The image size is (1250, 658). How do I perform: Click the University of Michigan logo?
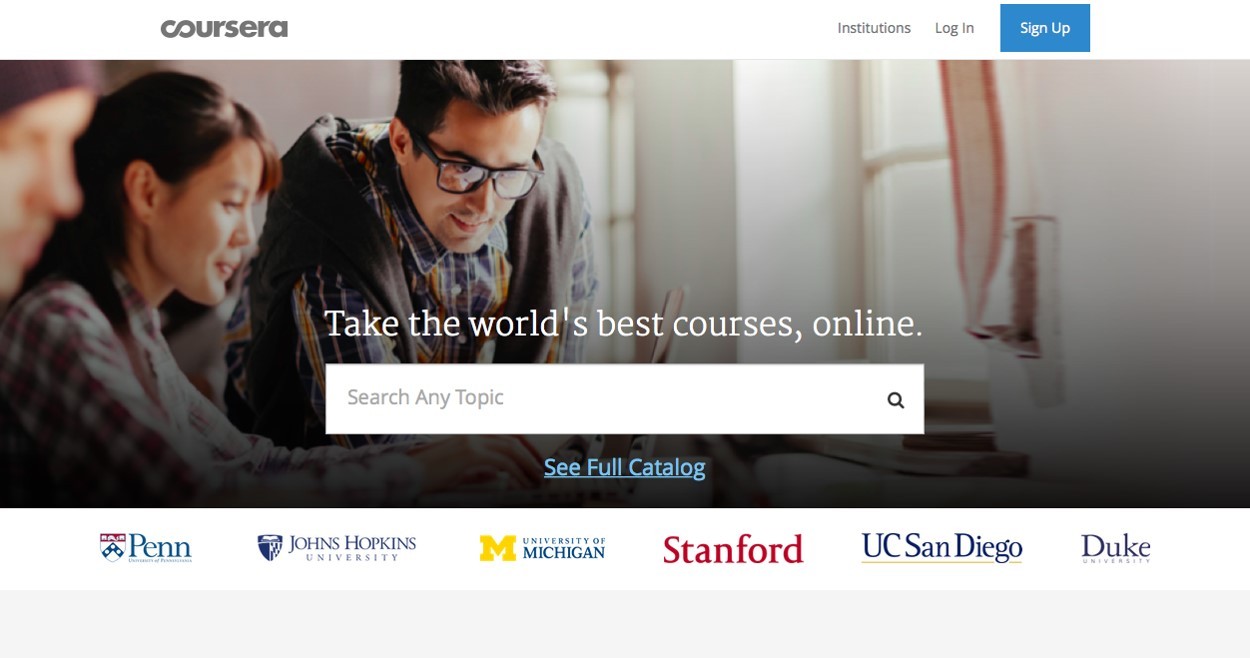pos(542,548)
